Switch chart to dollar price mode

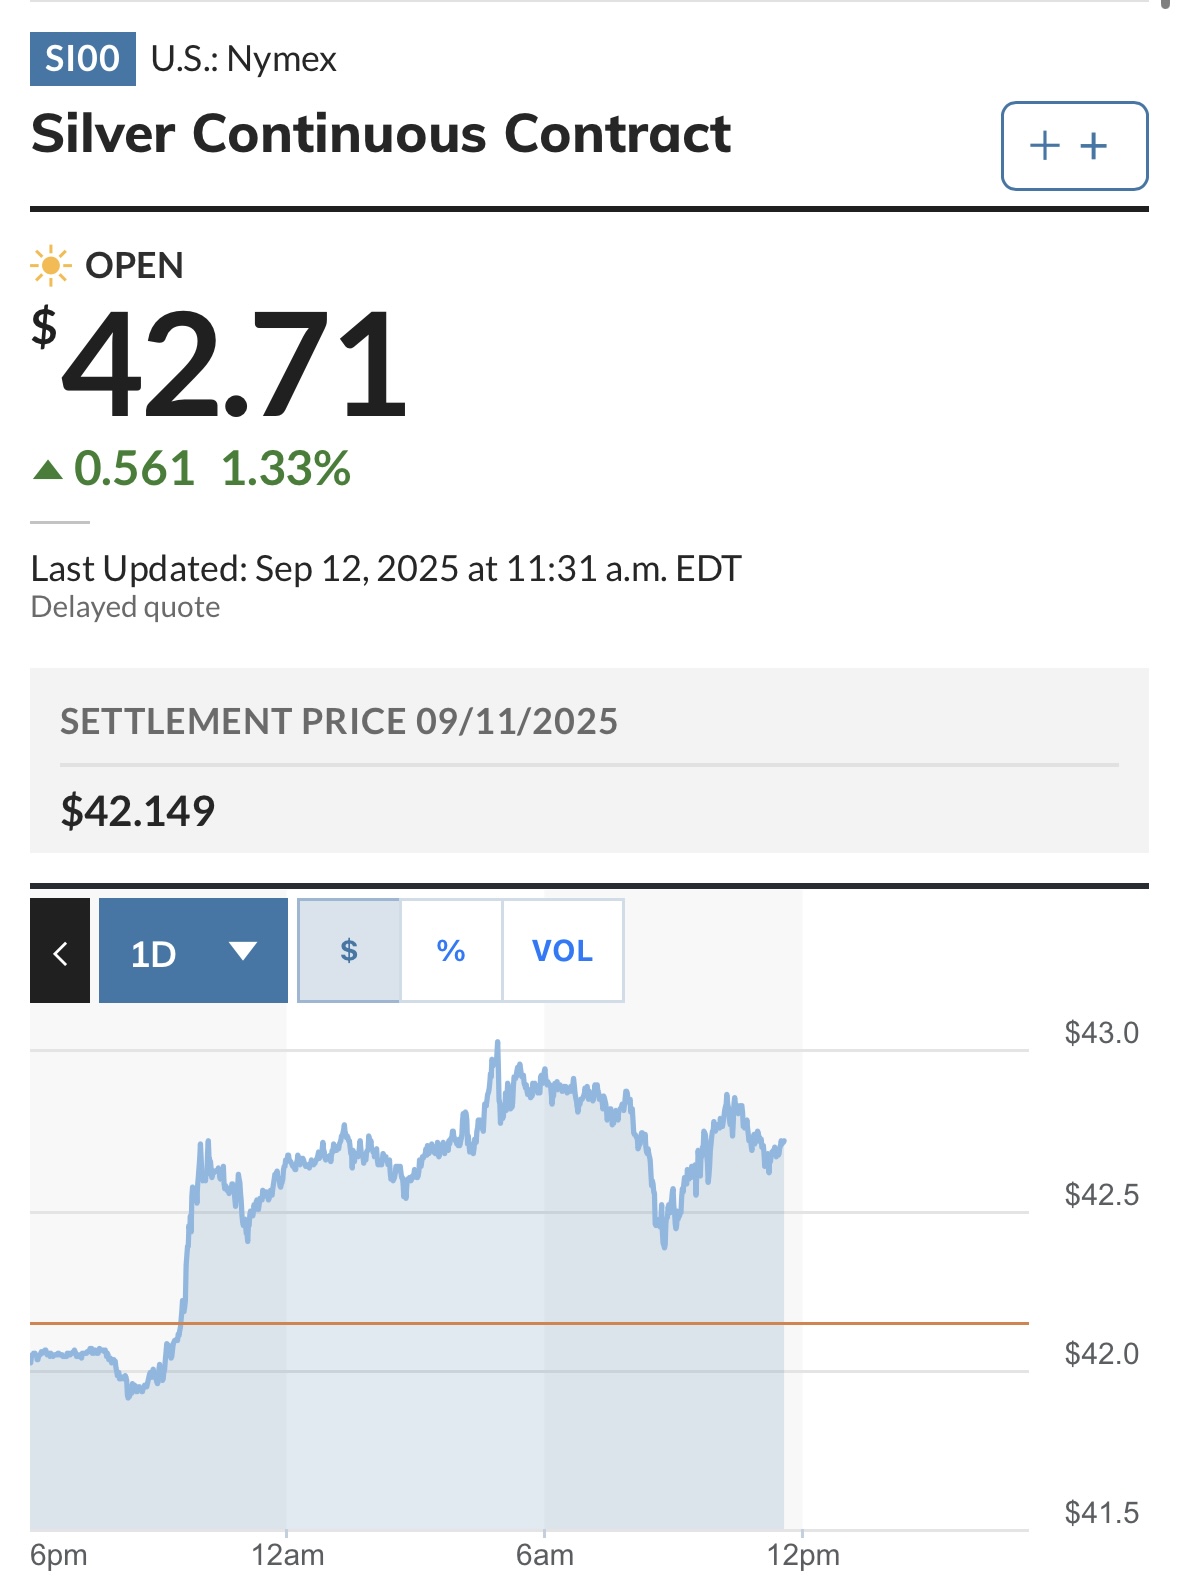coord(349,951)
